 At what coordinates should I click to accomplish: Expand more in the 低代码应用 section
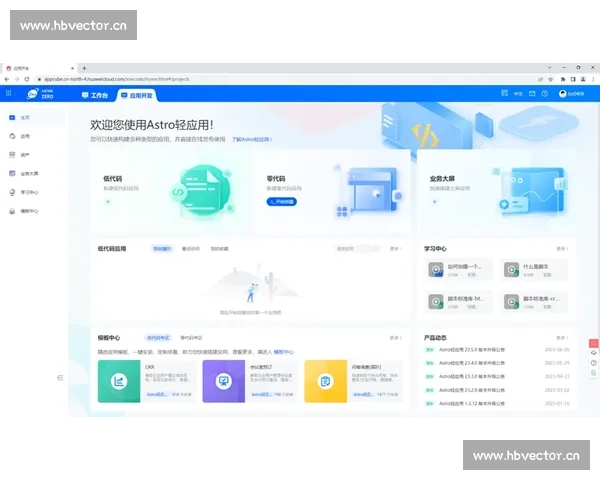click(396, 249)
